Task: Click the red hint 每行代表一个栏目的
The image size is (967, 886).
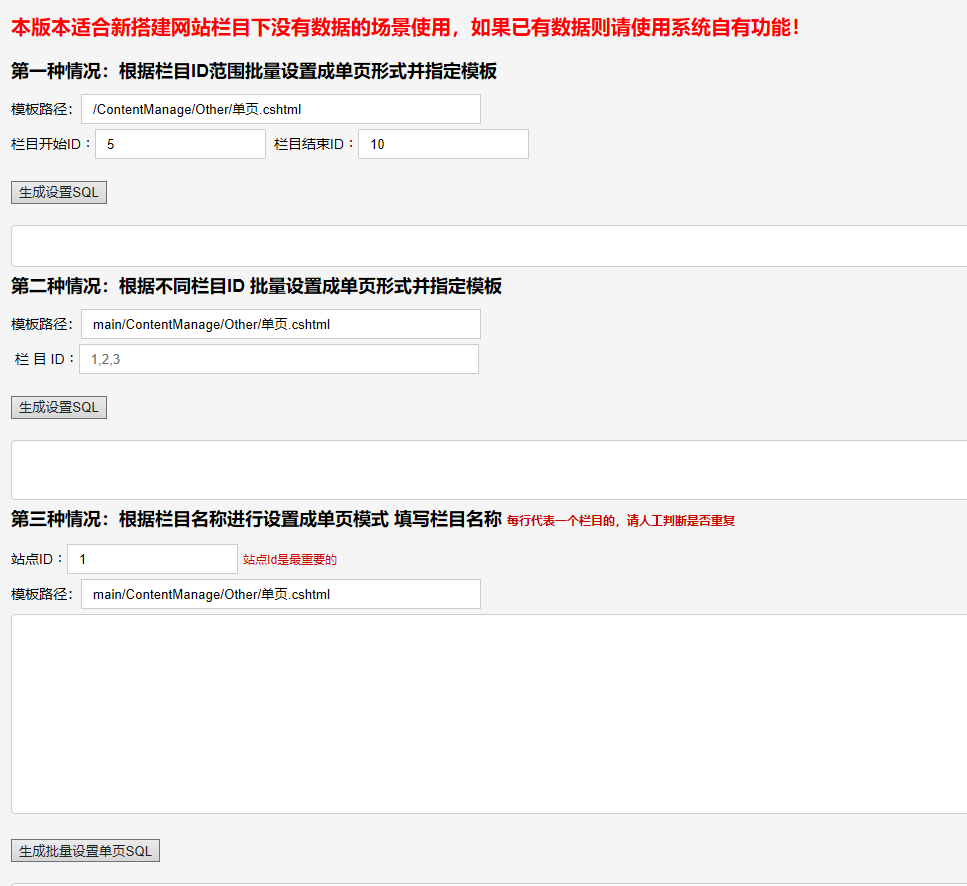Action: (620, 521)
